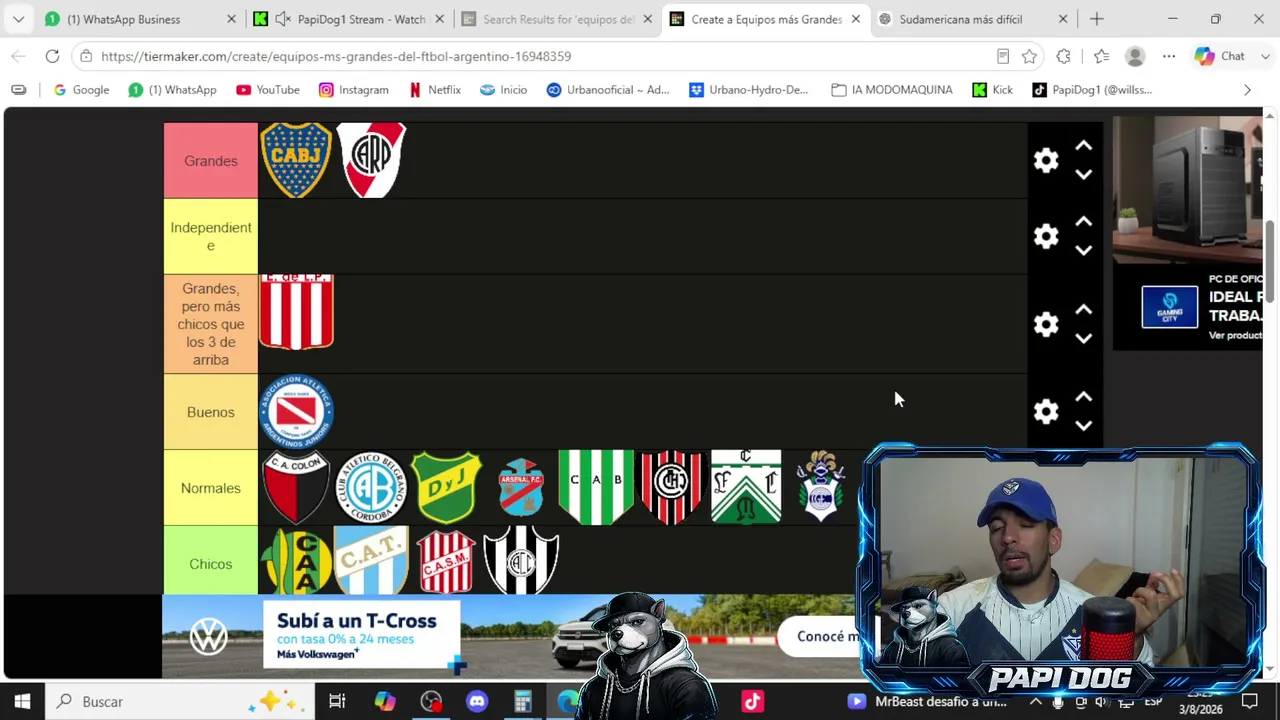Open a new browser tab
This screenshot has width=1280, height=720.
point(1097,19)
